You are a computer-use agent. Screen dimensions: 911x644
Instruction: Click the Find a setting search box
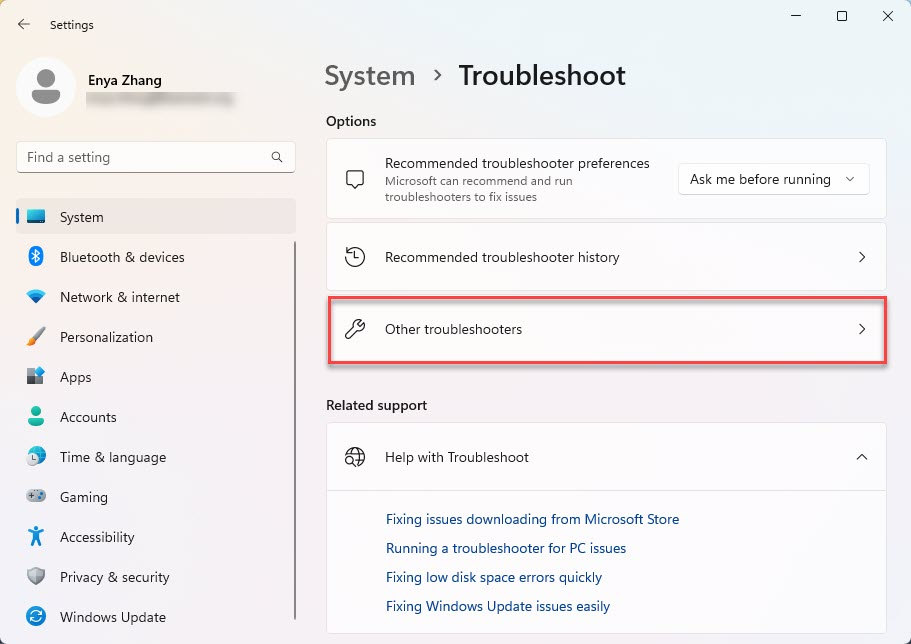(145, 157)
